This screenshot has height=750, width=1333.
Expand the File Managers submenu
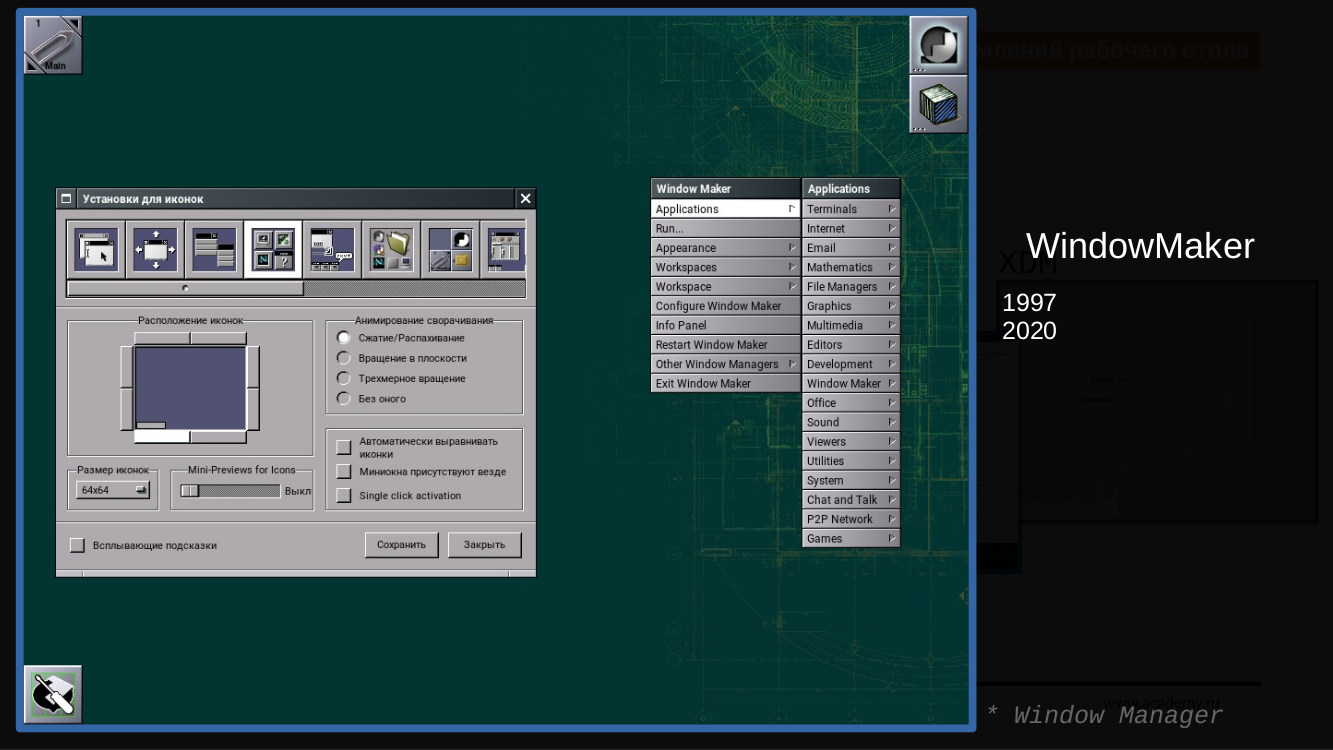pos(851,287)
